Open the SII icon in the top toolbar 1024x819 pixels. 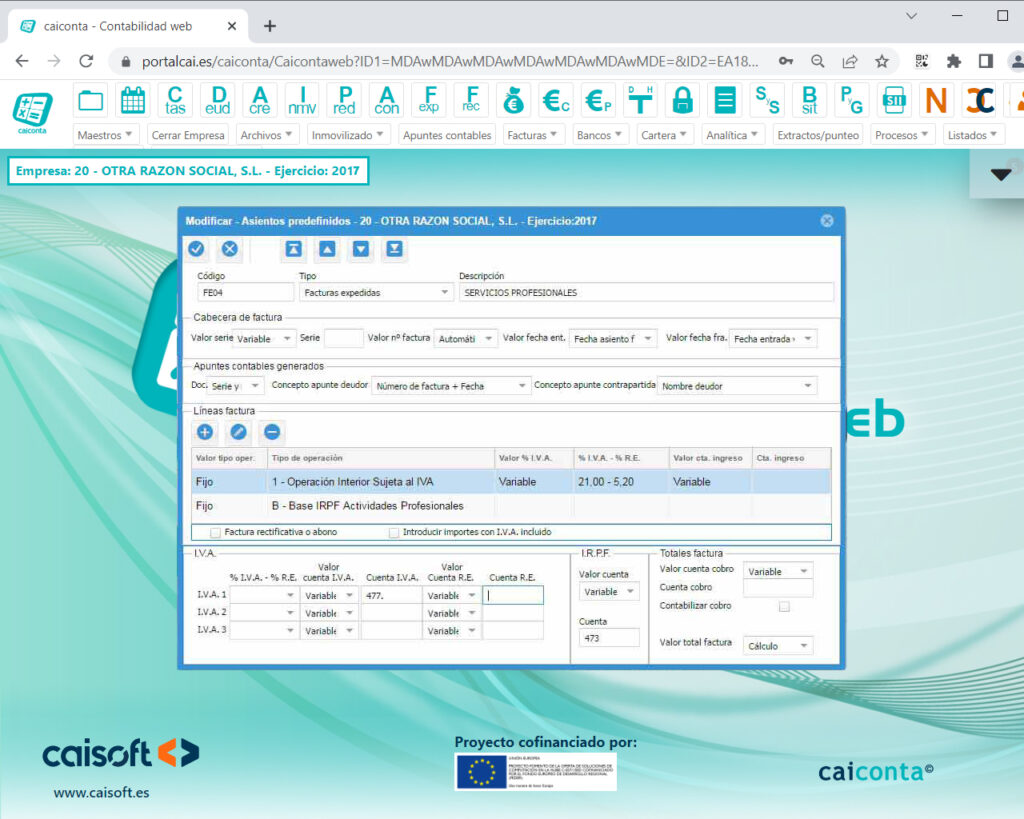click(893, 100)
